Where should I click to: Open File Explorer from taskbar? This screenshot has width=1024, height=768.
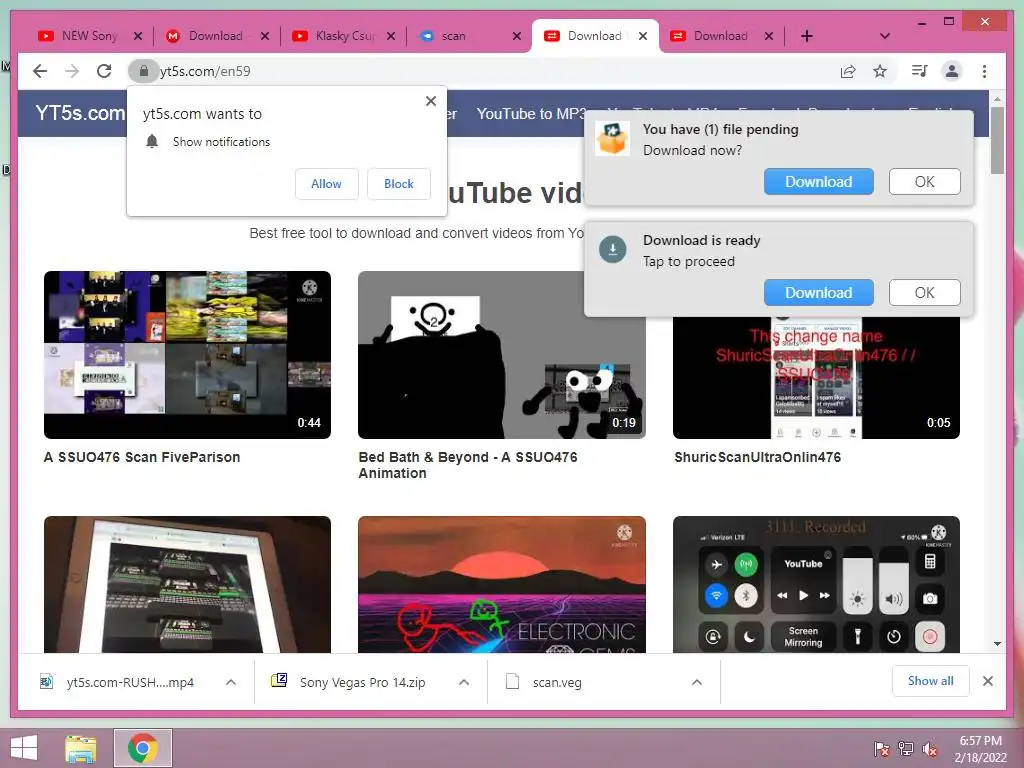[x=80, y=748]
